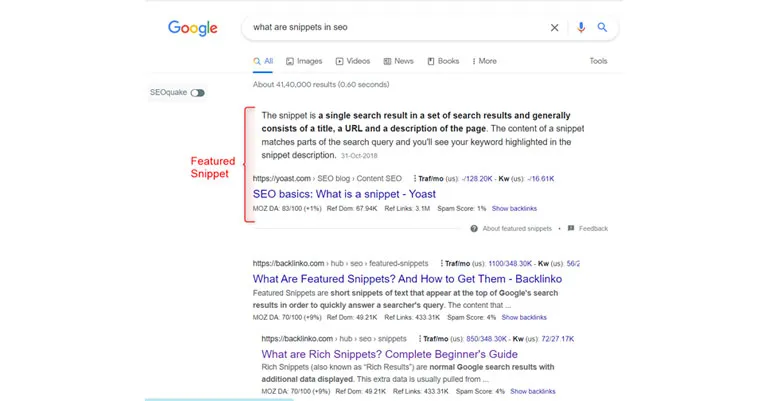Open the Videos tab
This screenshot has height=401, width=768.
click(x=353, y=61)
